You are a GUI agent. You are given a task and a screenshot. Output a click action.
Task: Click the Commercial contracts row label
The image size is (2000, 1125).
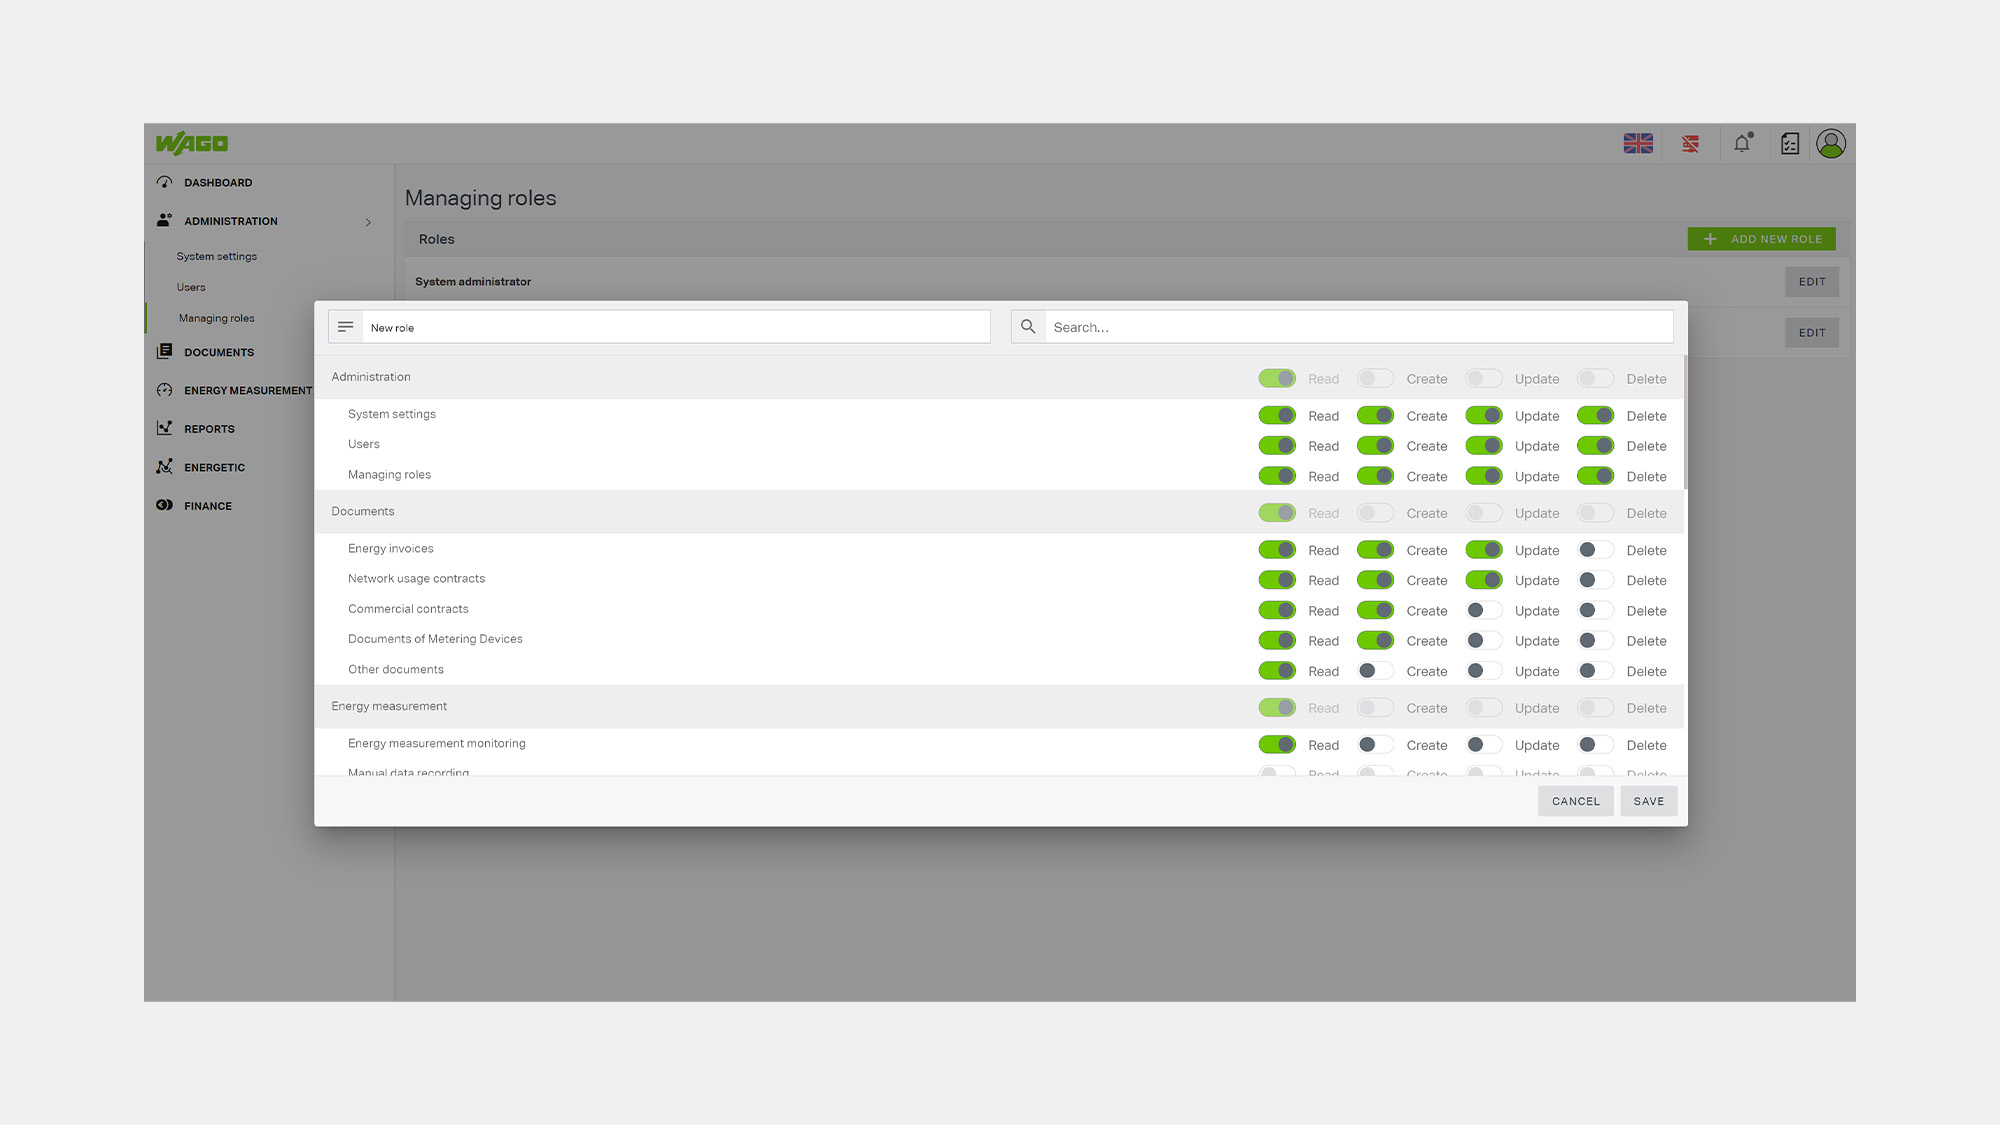tap(408, 609)
